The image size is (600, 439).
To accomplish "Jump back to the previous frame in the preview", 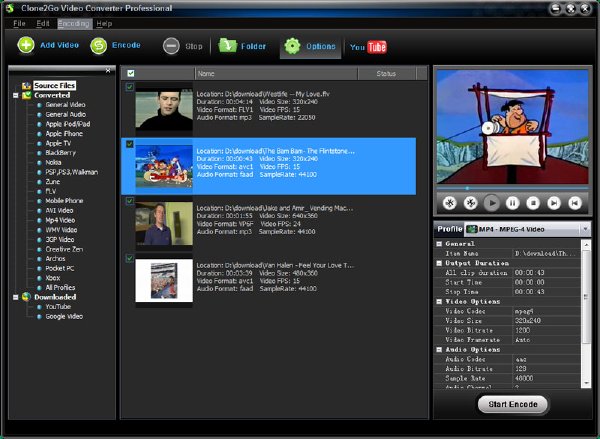I will click(574, 203).
